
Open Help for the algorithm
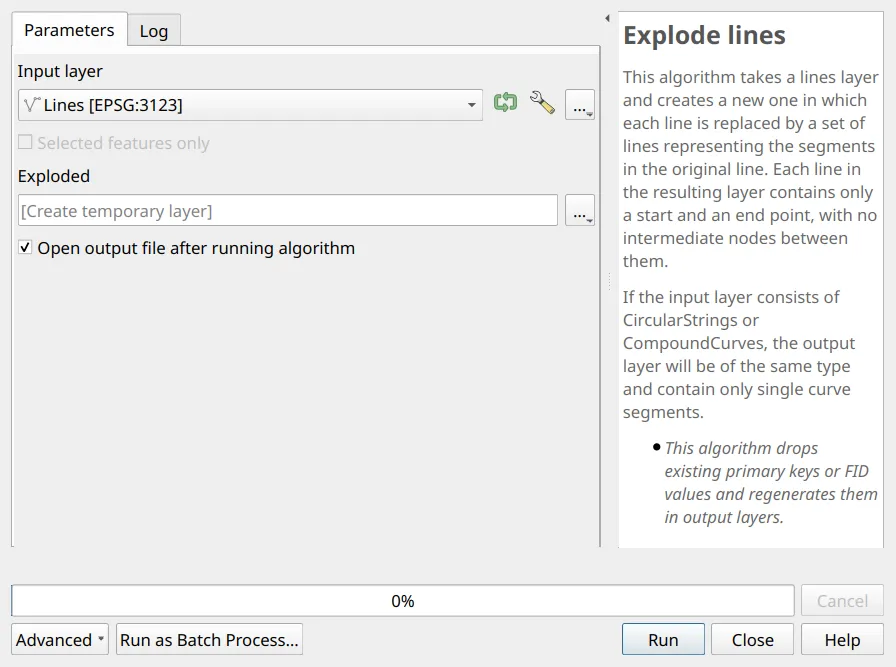click(x=842, y=640)
